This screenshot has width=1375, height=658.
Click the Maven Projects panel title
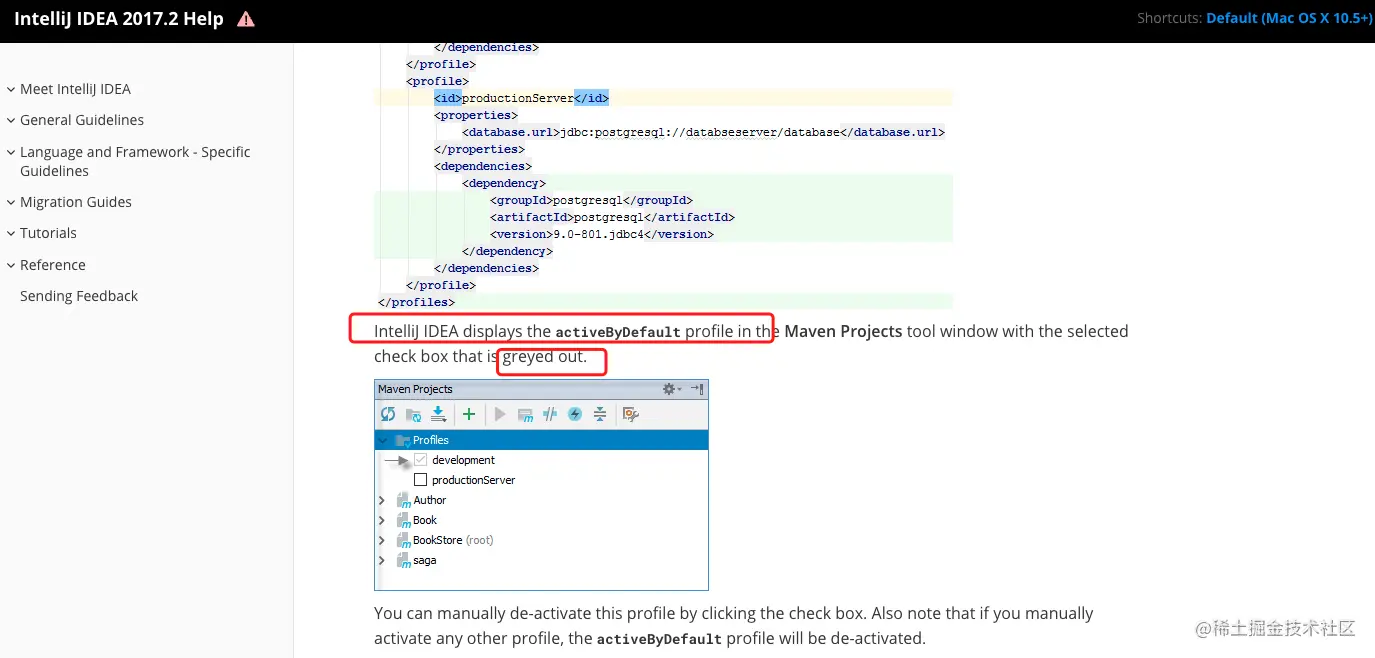click(415, 389)
